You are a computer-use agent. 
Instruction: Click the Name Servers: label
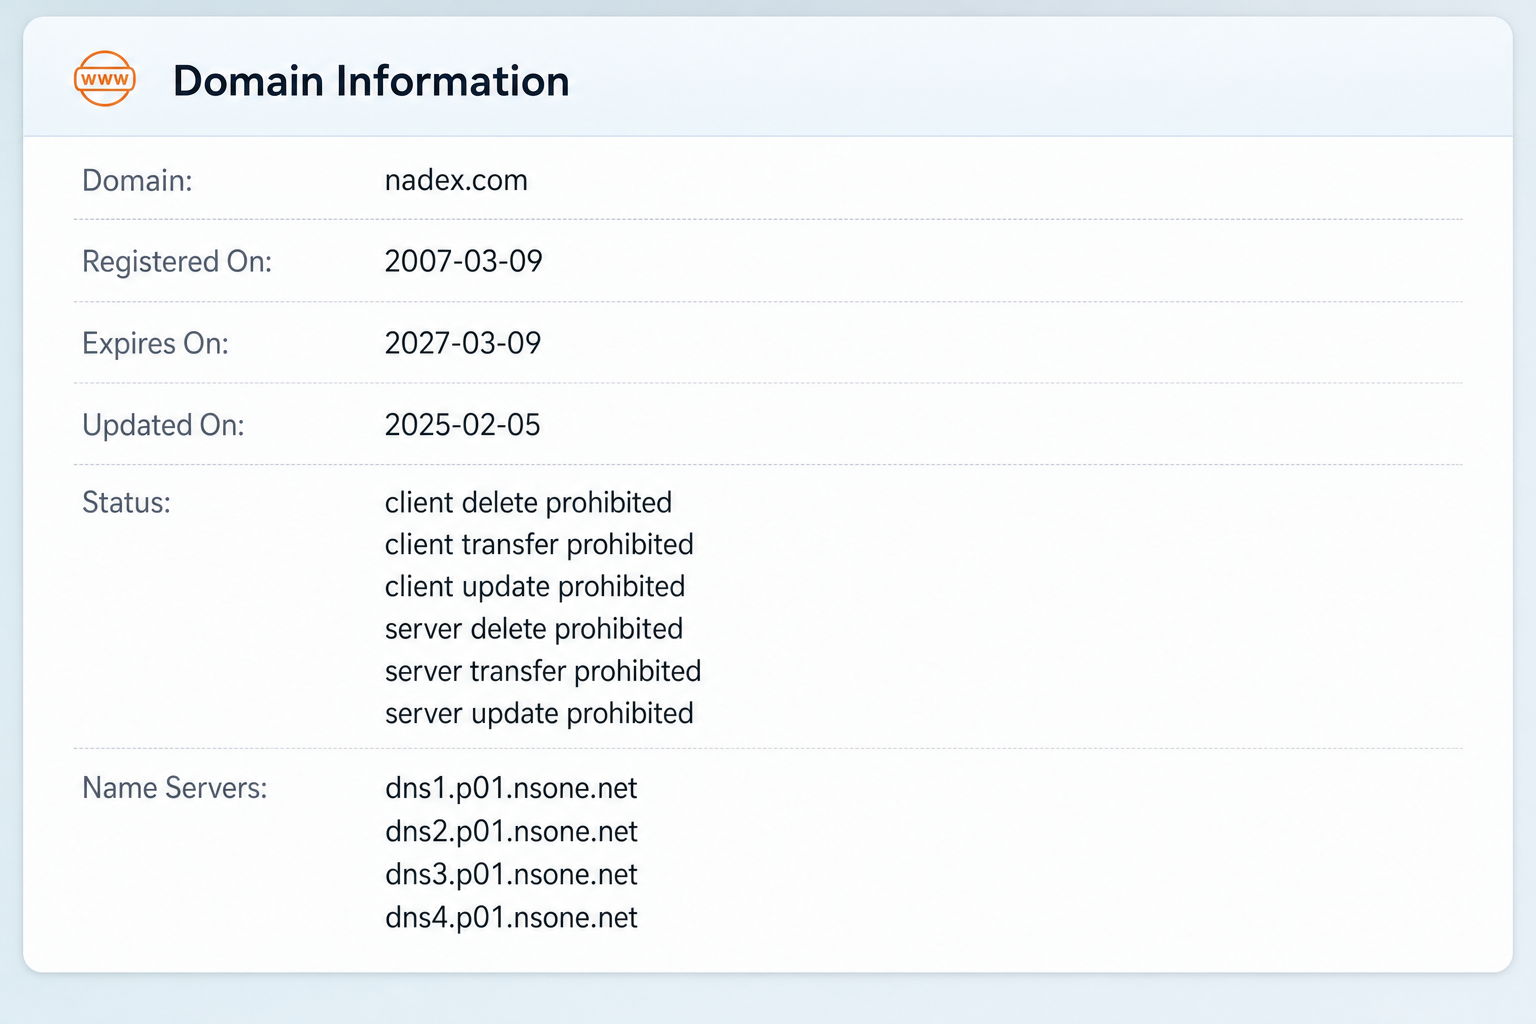click(175, 788)
